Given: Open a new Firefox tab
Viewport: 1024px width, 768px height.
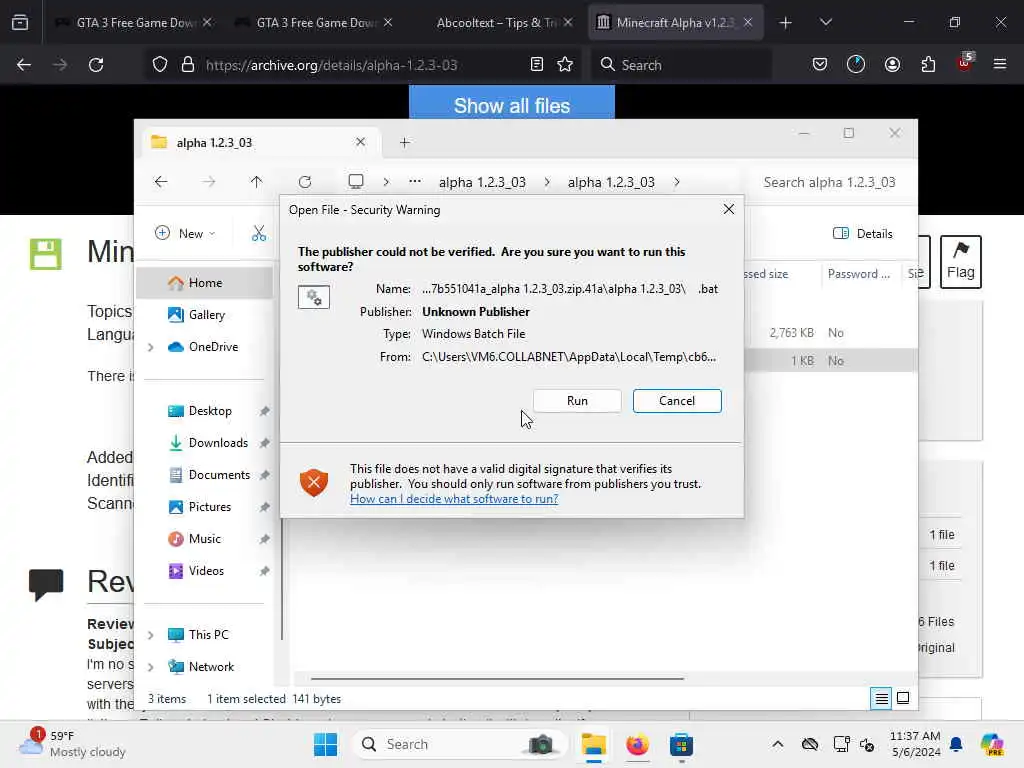Looking at the screenshot, I should pyautogui.click(x=786, y=23).
